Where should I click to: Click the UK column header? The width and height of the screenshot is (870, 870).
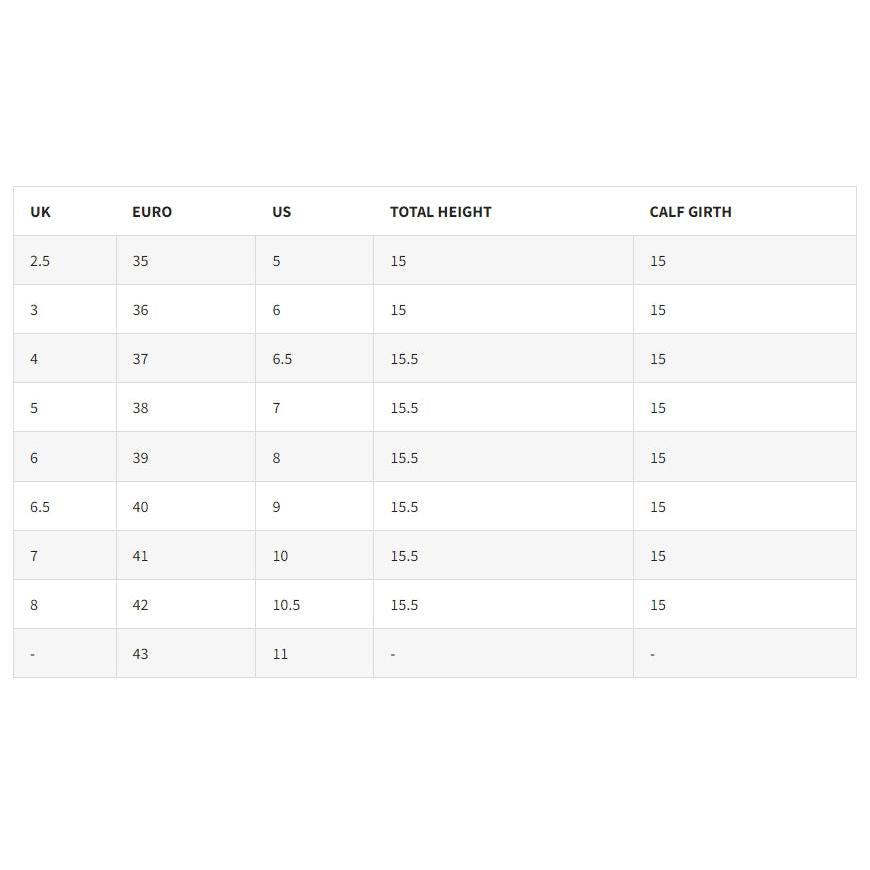[x=41, y=212]
